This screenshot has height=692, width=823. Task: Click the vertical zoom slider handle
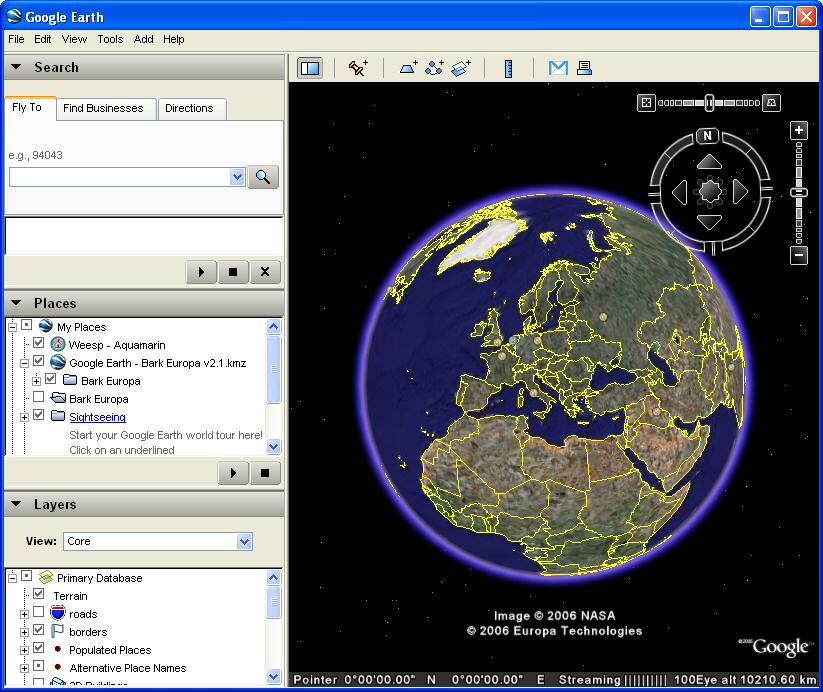[x=799, y=193]
